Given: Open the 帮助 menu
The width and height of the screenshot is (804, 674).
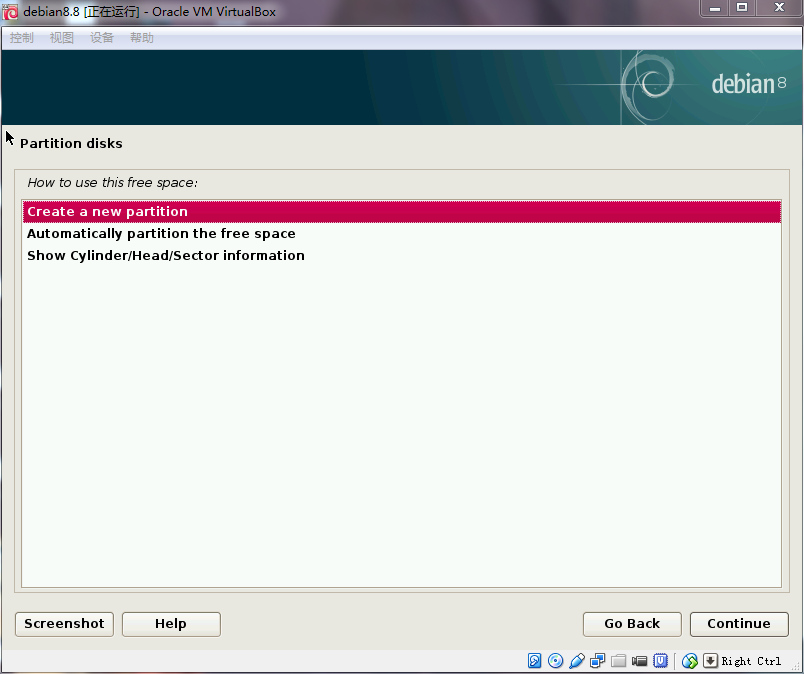Looking at the screenshot, I should (x=142, y=38).
